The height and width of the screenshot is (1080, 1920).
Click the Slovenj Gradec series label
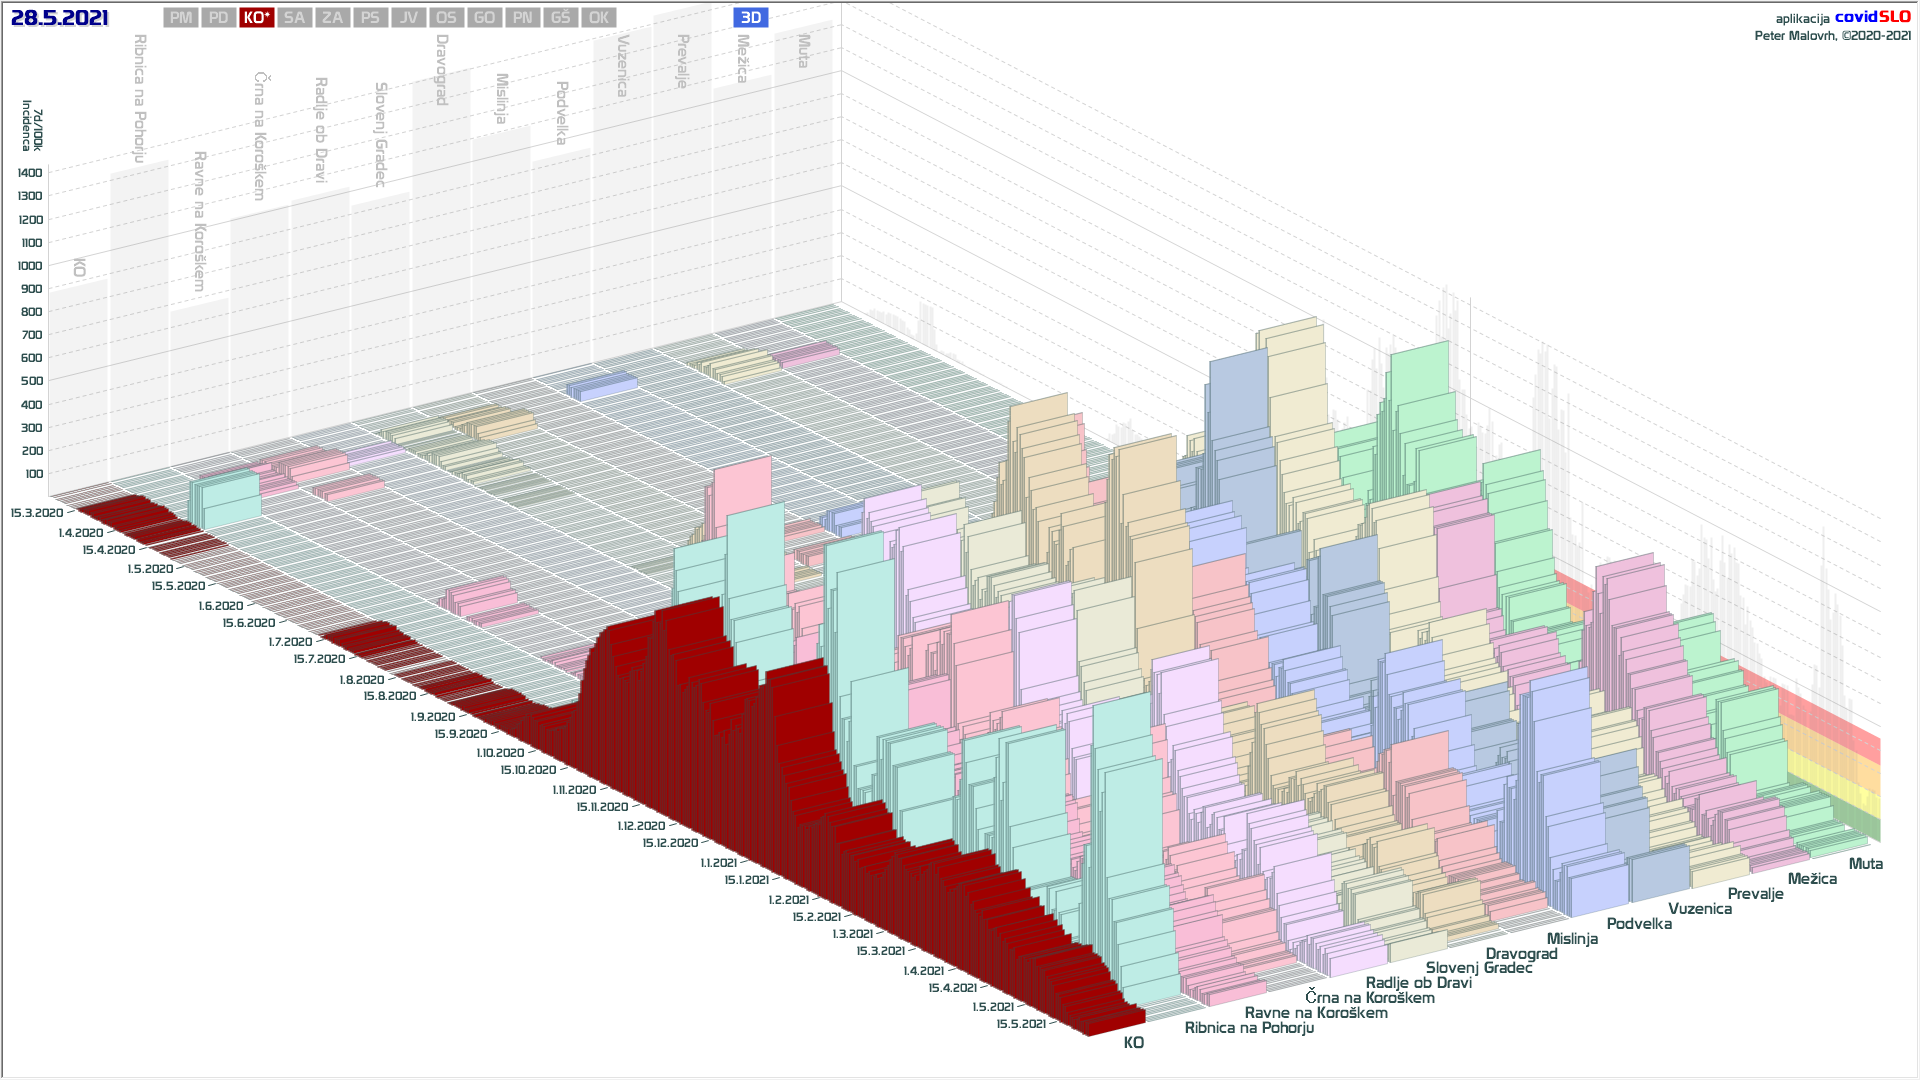[1478, 968]
